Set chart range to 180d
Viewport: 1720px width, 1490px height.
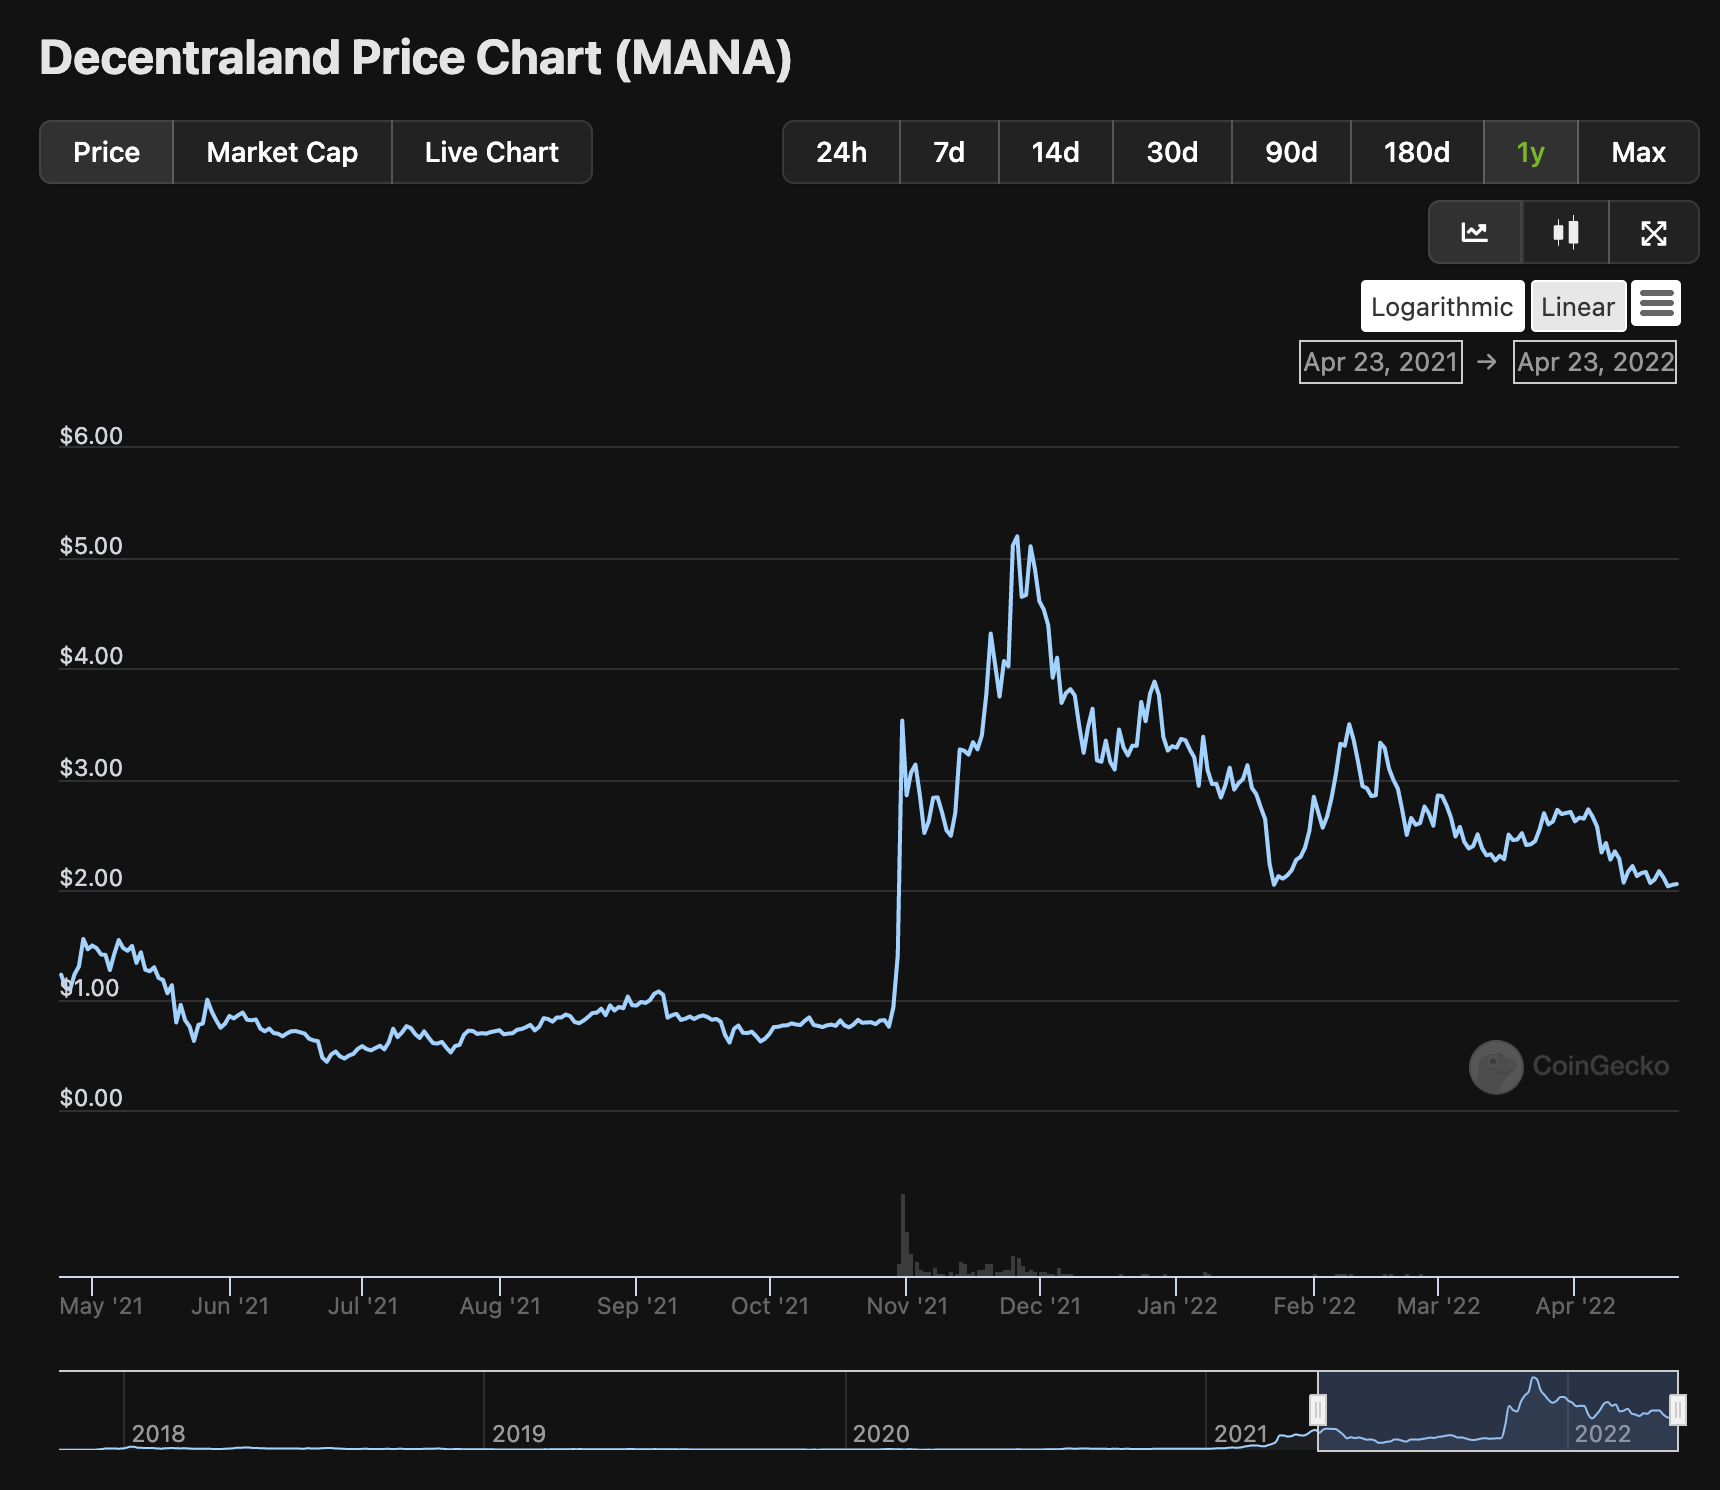(1417, 152)
